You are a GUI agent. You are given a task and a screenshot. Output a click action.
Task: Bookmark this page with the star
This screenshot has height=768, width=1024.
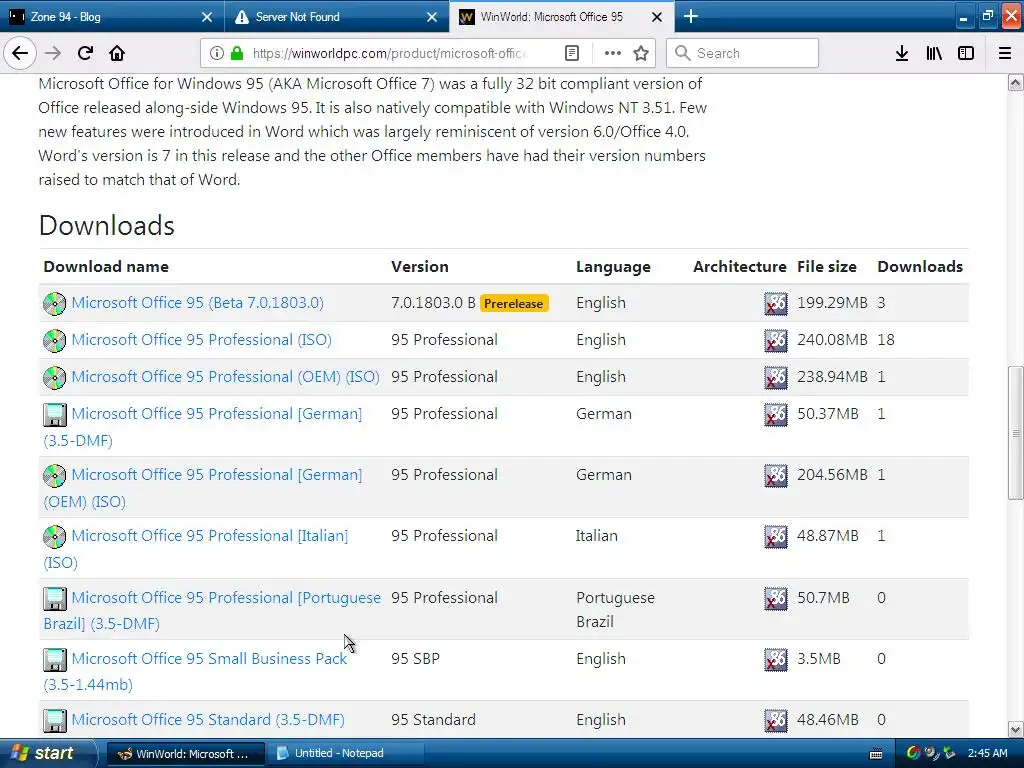tap(641, 53)
